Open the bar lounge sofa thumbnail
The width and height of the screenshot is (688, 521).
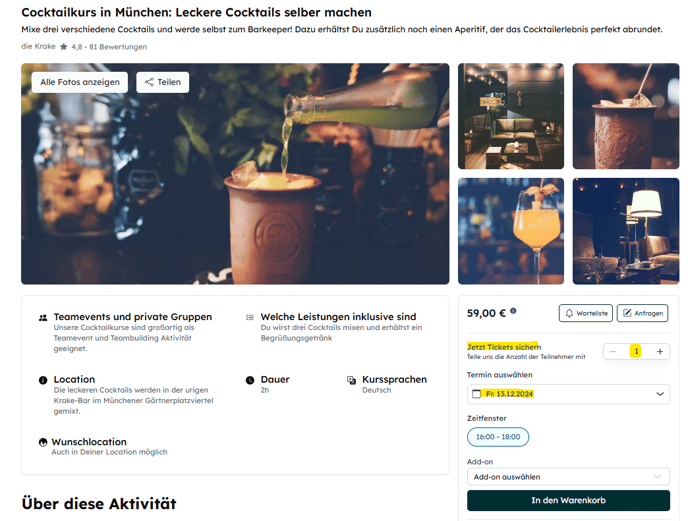[511, 116]
